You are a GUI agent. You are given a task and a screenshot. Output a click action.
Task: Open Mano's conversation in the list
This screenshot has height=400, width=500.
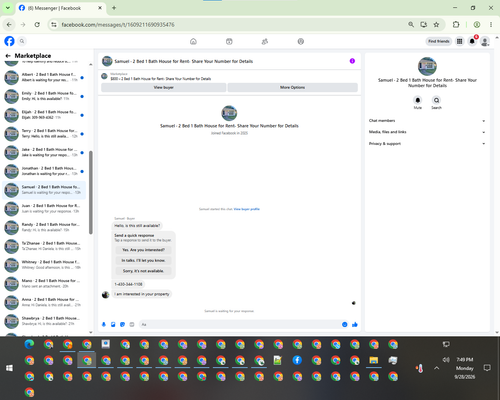(x=44, y=284)
